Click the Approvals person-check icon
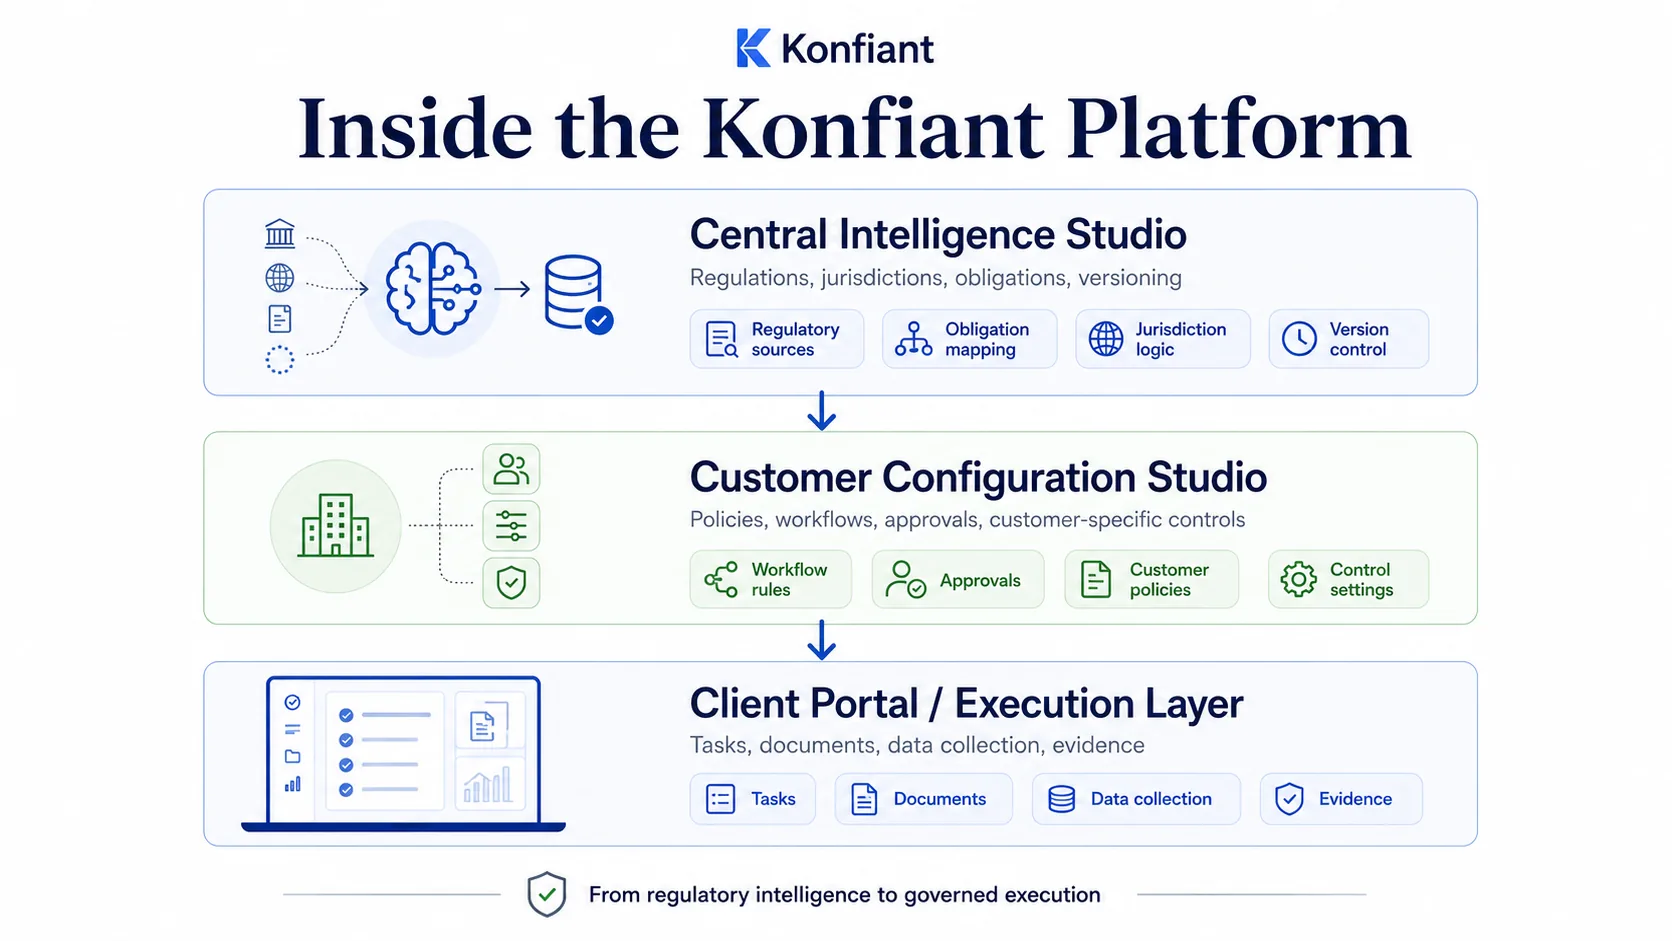1672x941 pixels. click(x=906, y=579)
